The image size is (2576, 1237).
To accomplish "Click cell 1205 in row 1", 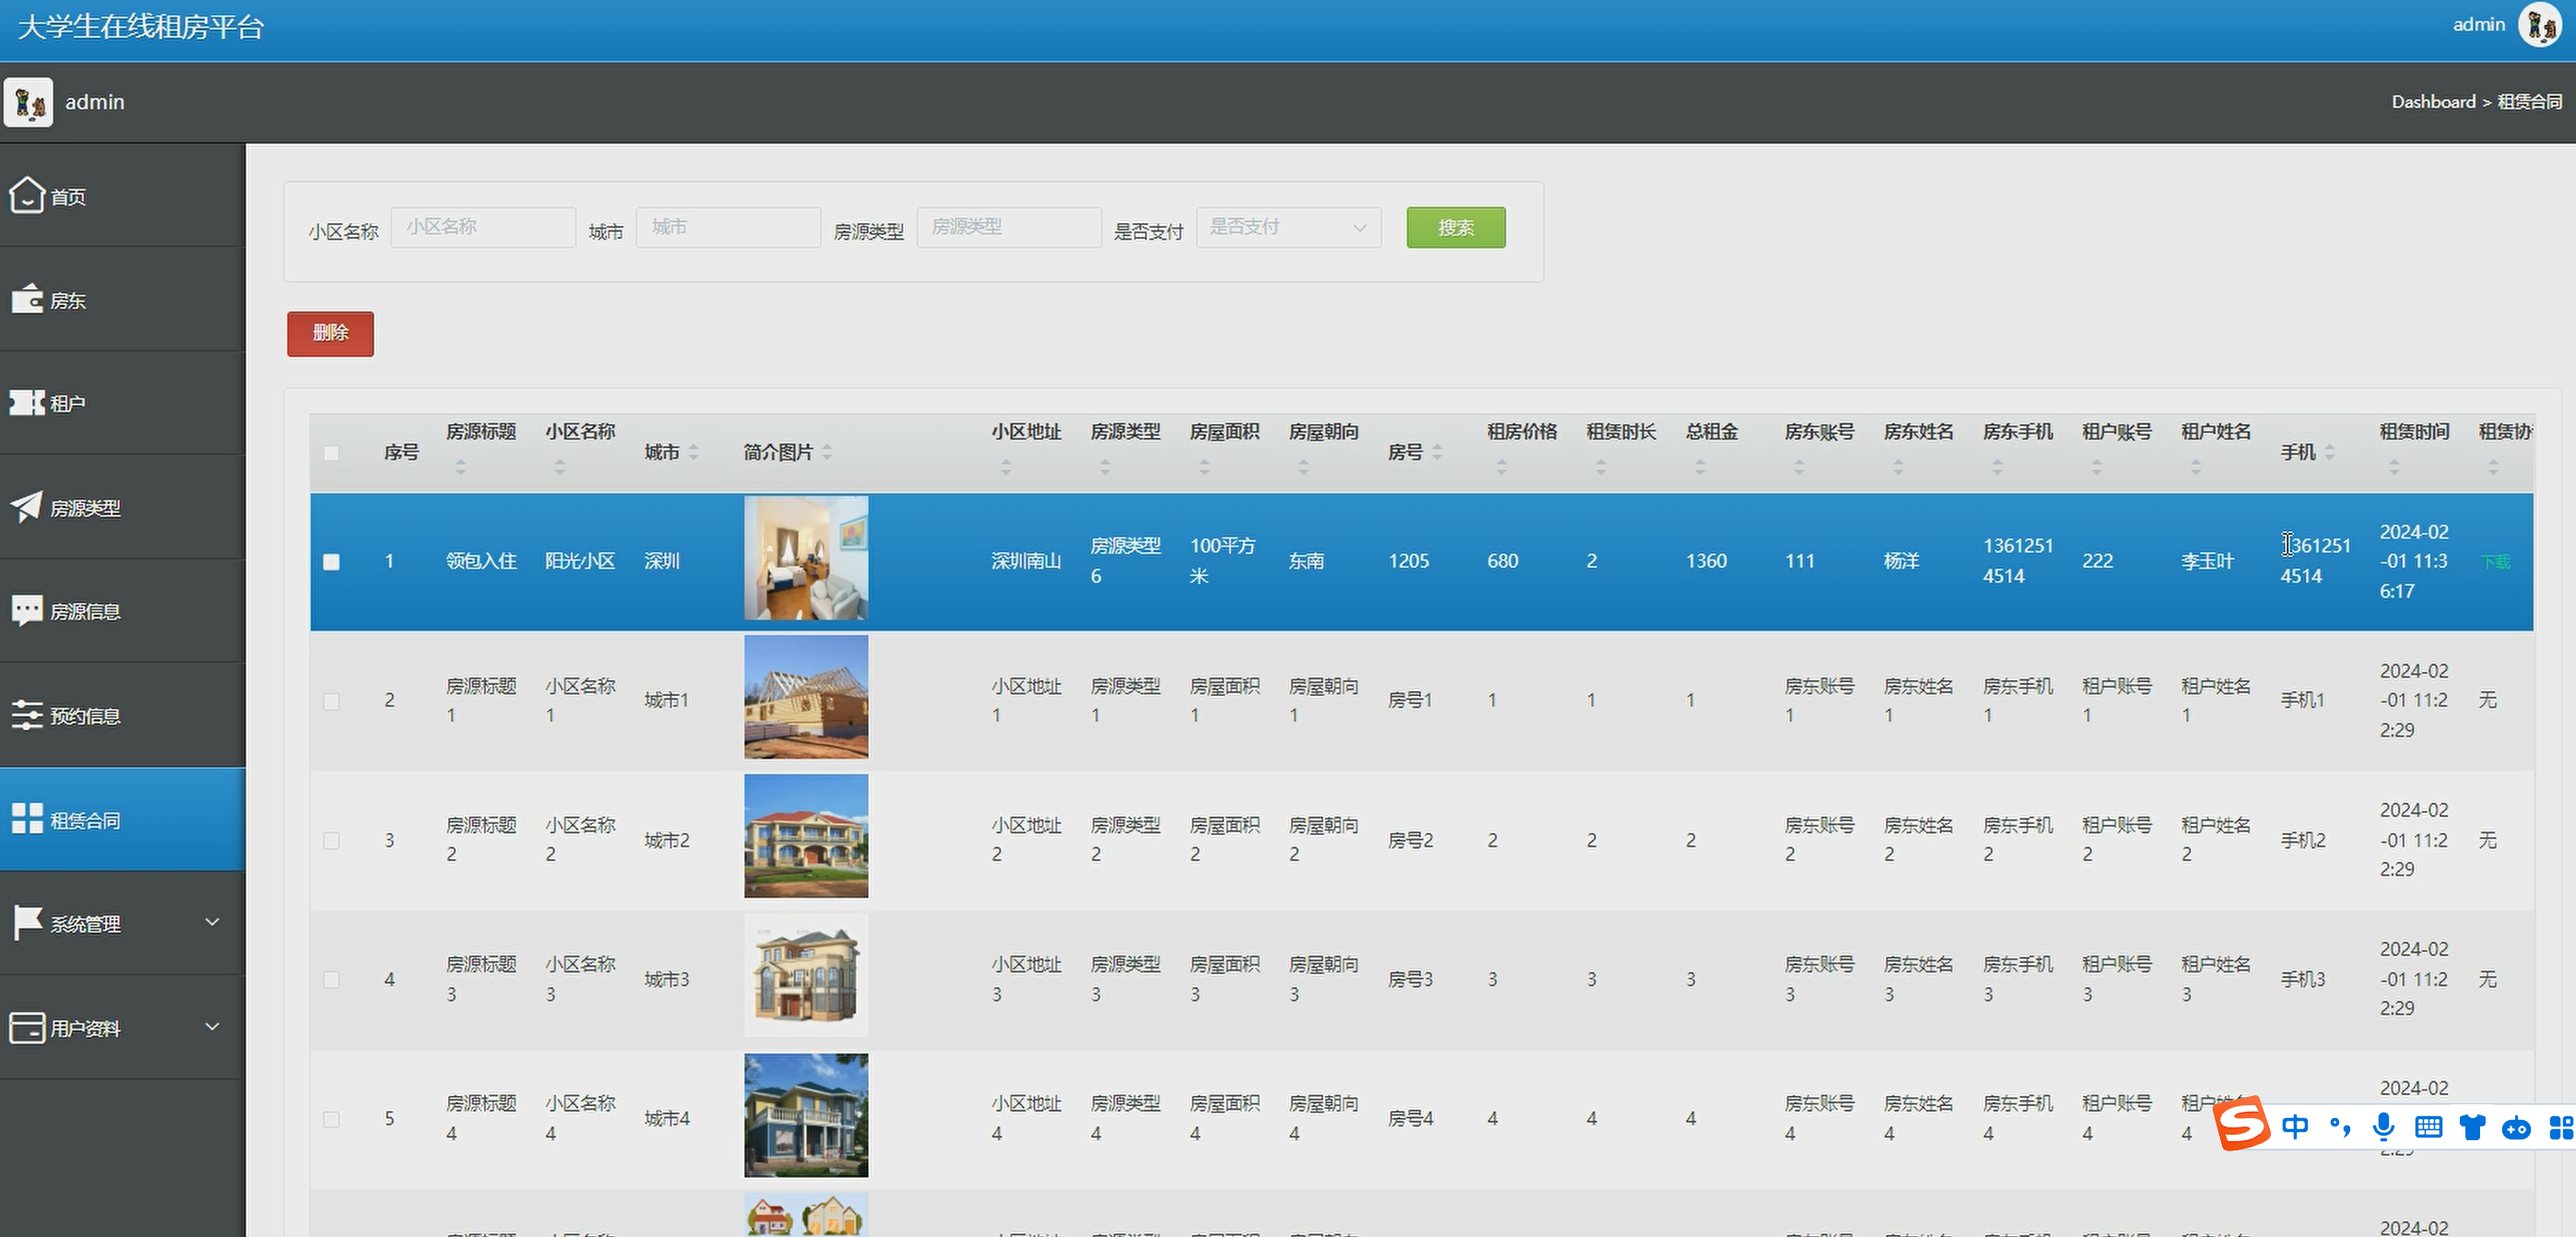I will tap(1408, 561).
